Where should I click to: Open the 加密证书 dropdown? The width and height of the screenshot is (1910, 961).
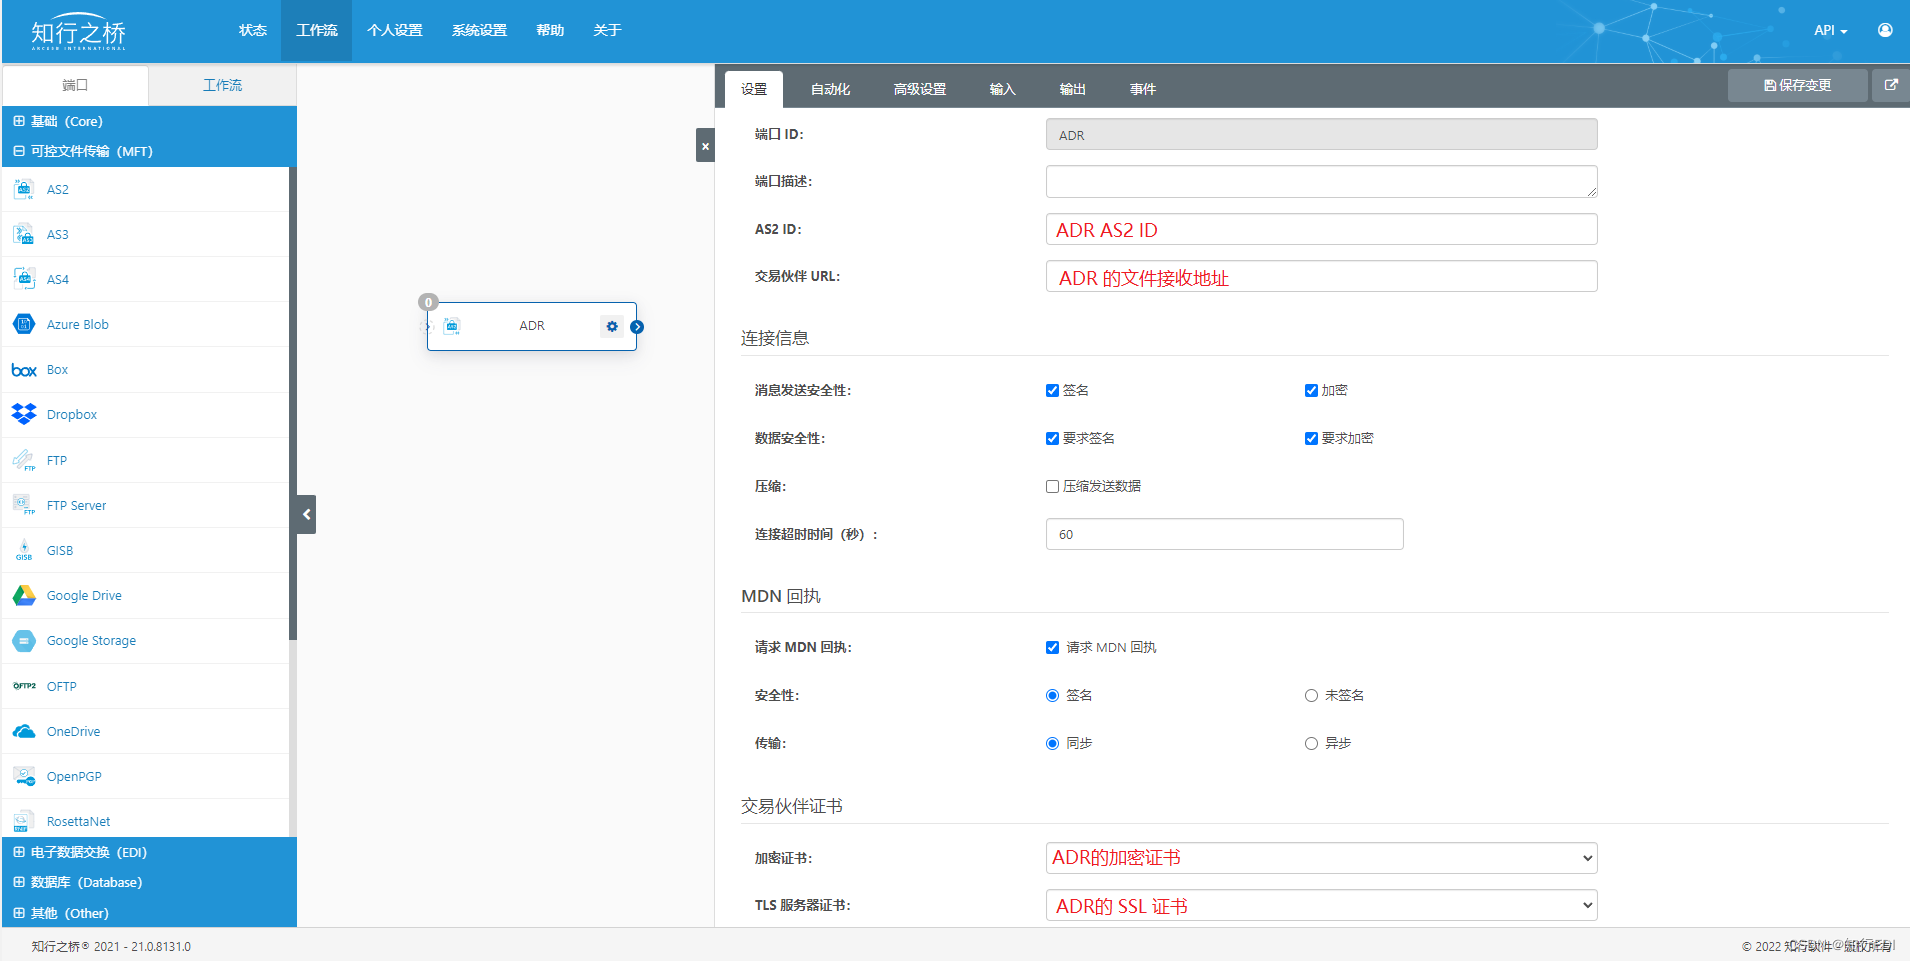click(1321, 858)
